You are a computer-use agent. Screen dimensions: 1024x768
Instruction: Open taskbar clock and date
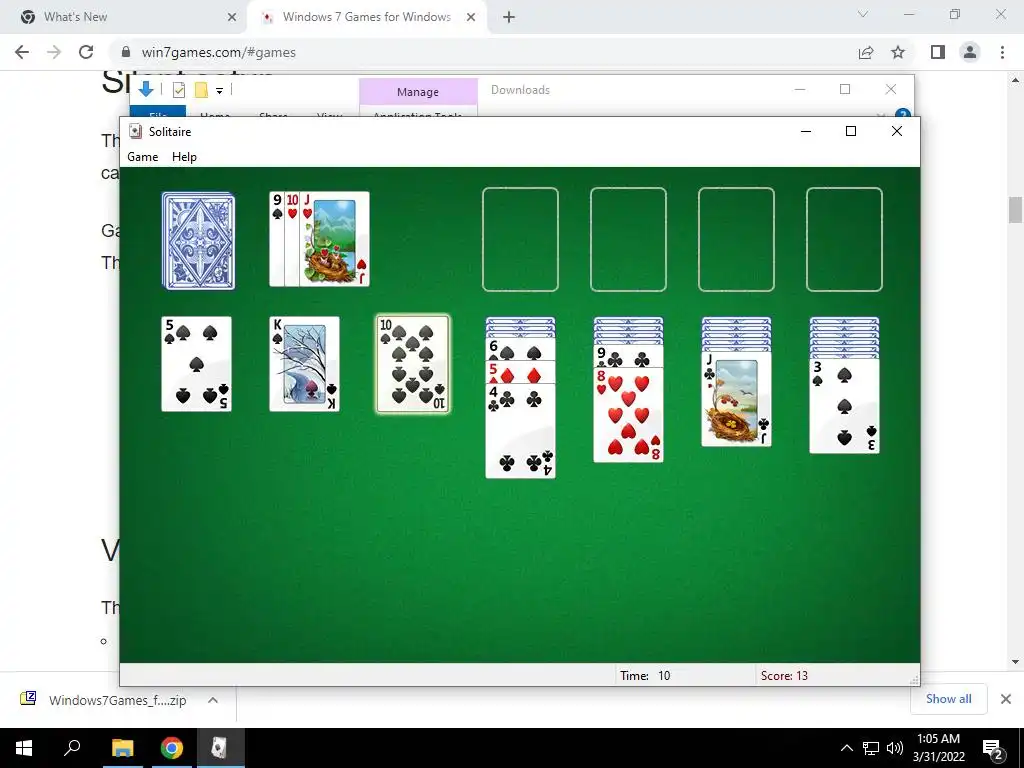[x=938, y=748]
